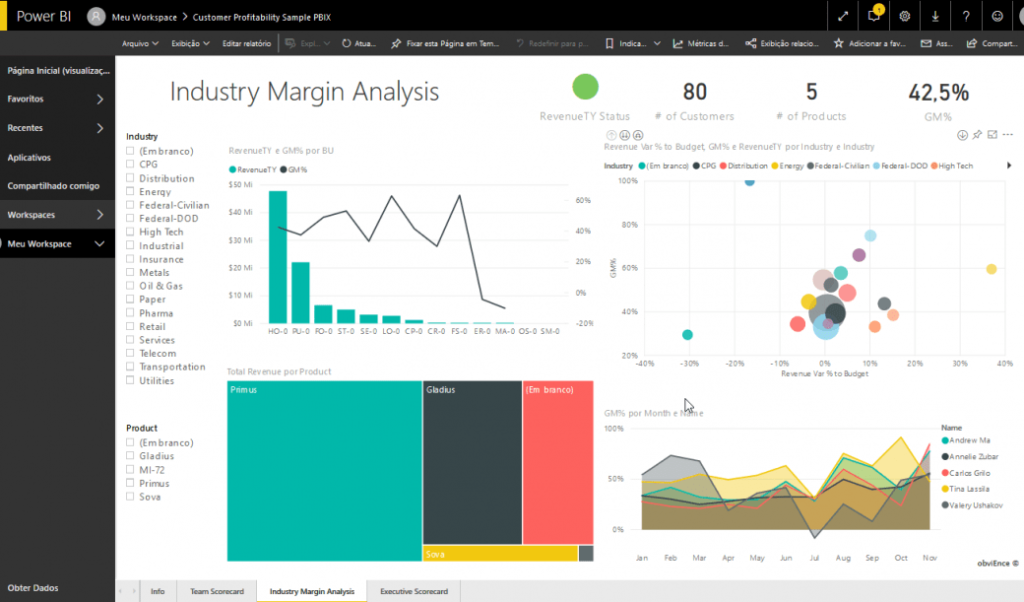Check the Federal-Civilian filter
This screenshot has height=602, width=1024.
(x=130, y=204)
